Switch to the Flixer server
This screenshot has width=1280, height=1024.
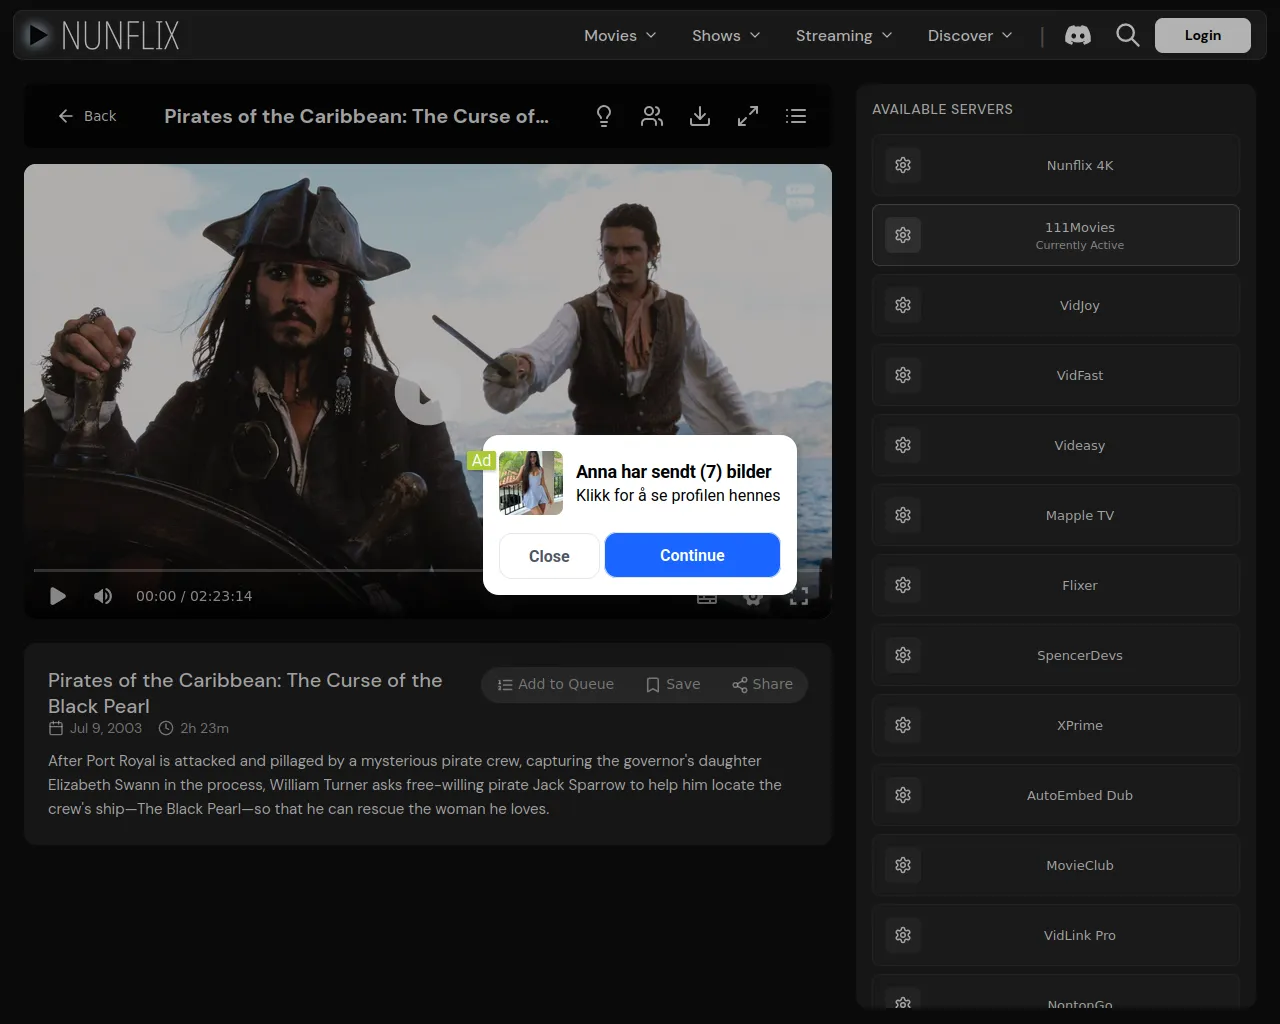tap(1056, 585)
